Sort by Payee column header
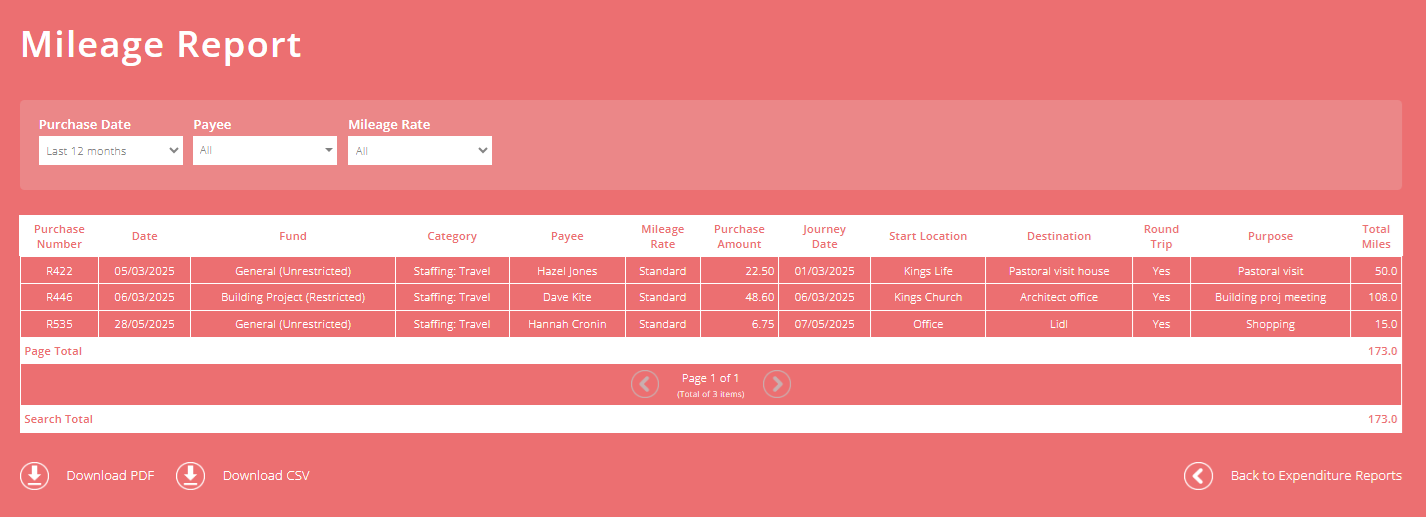1426x517 pixels. (x=567, y=237)
